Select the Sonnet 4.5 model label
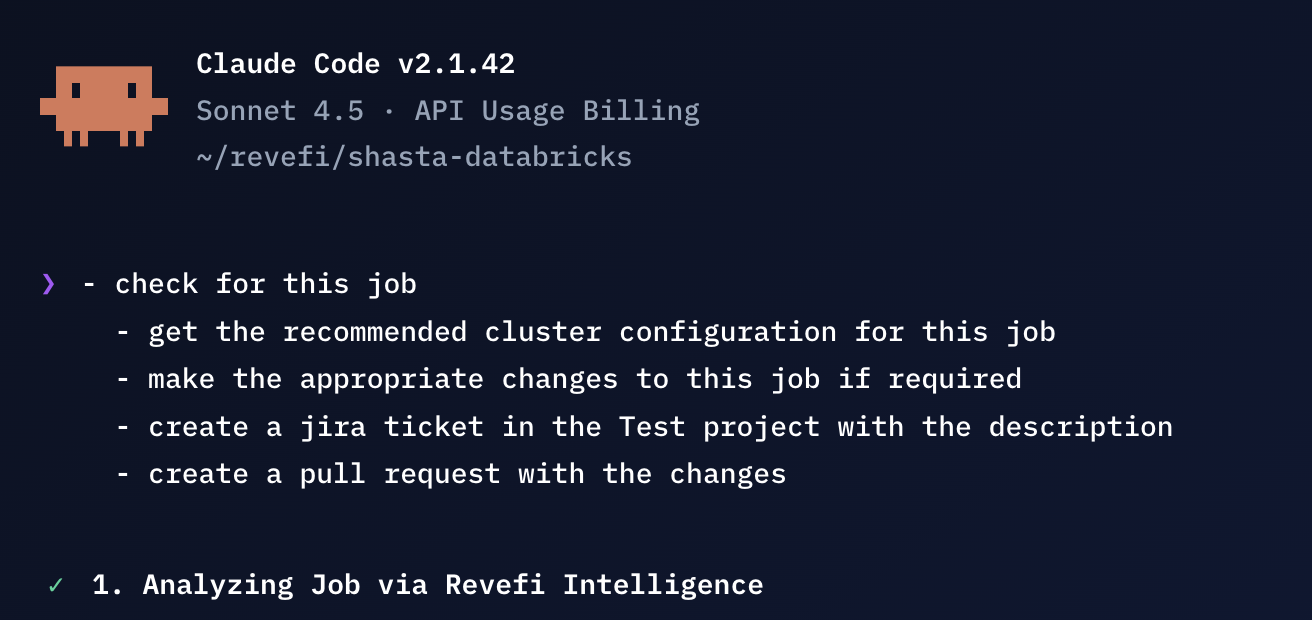Viewport: 1312px width, 620px height. [x=280, y=111]
